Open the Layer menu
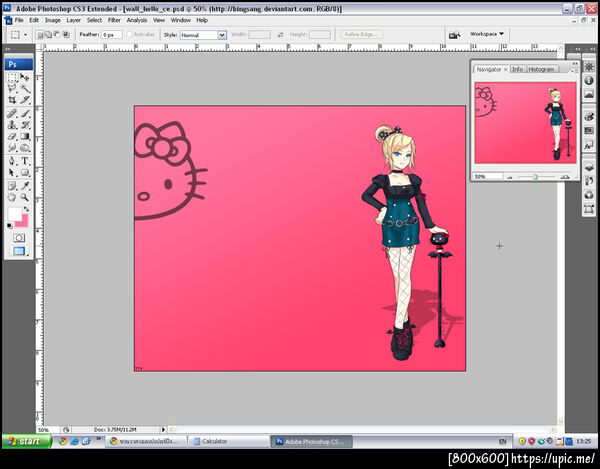The height and width of the screenshot is (469, 600). 73,20
